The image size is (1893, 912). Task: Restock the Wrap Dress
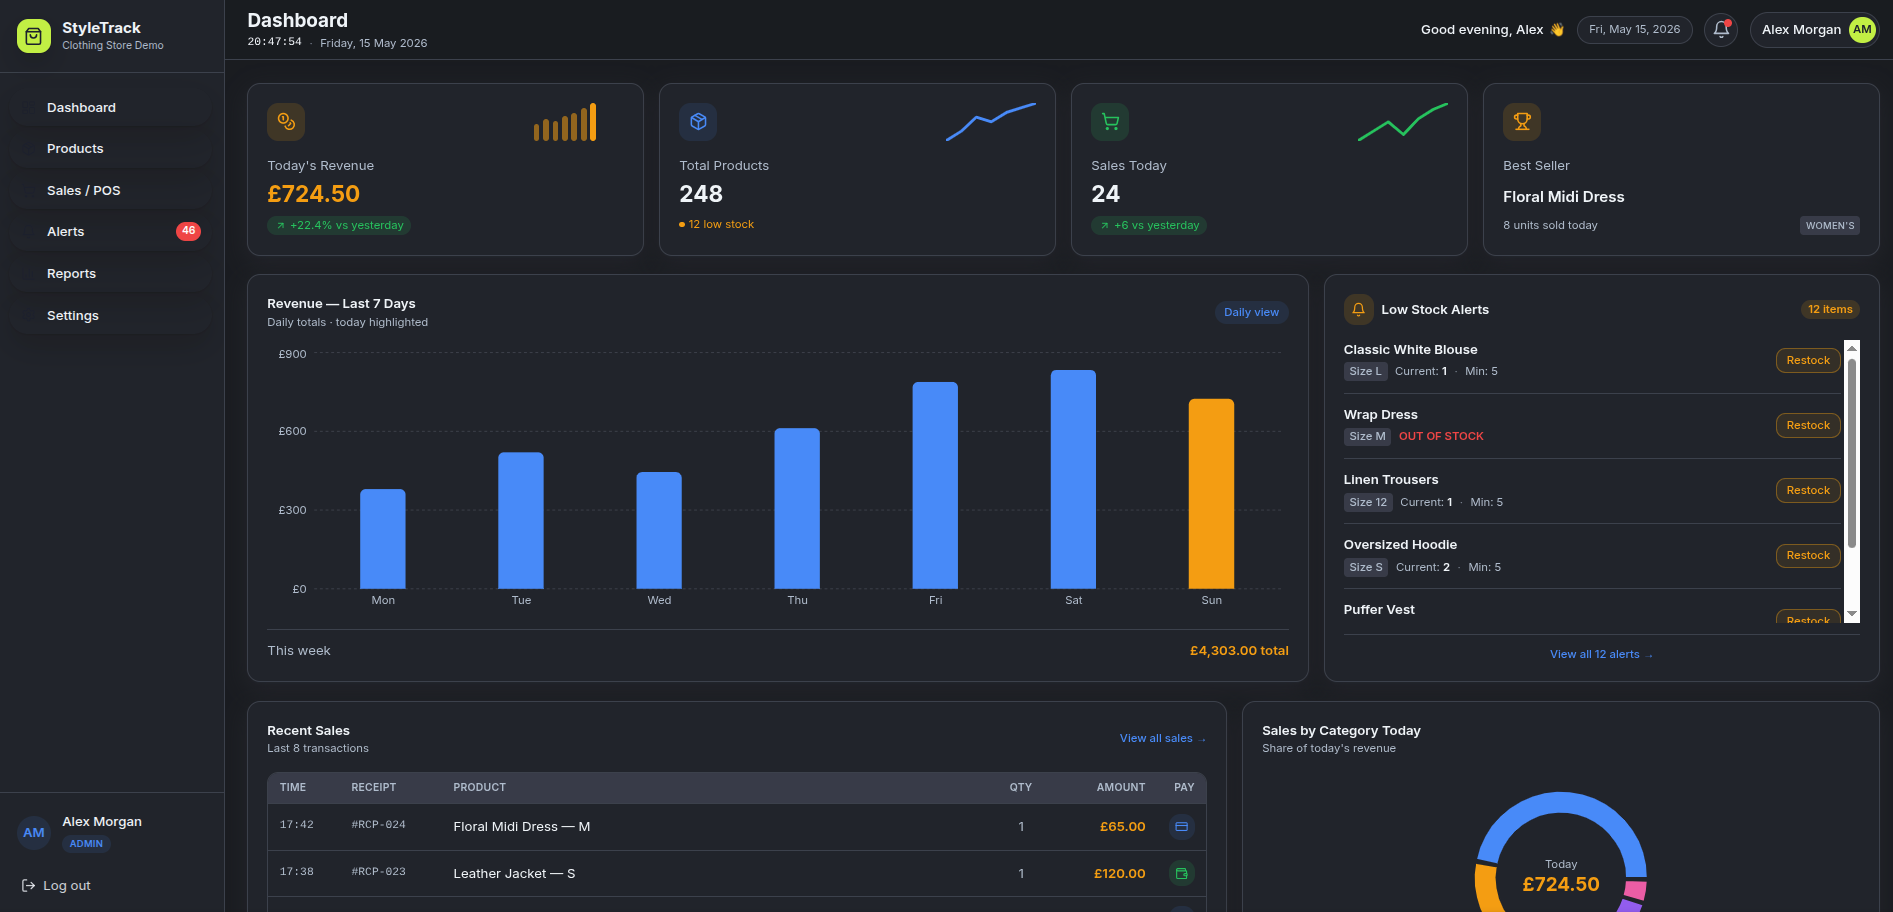pyautogui.click(x=1808, y=425)
